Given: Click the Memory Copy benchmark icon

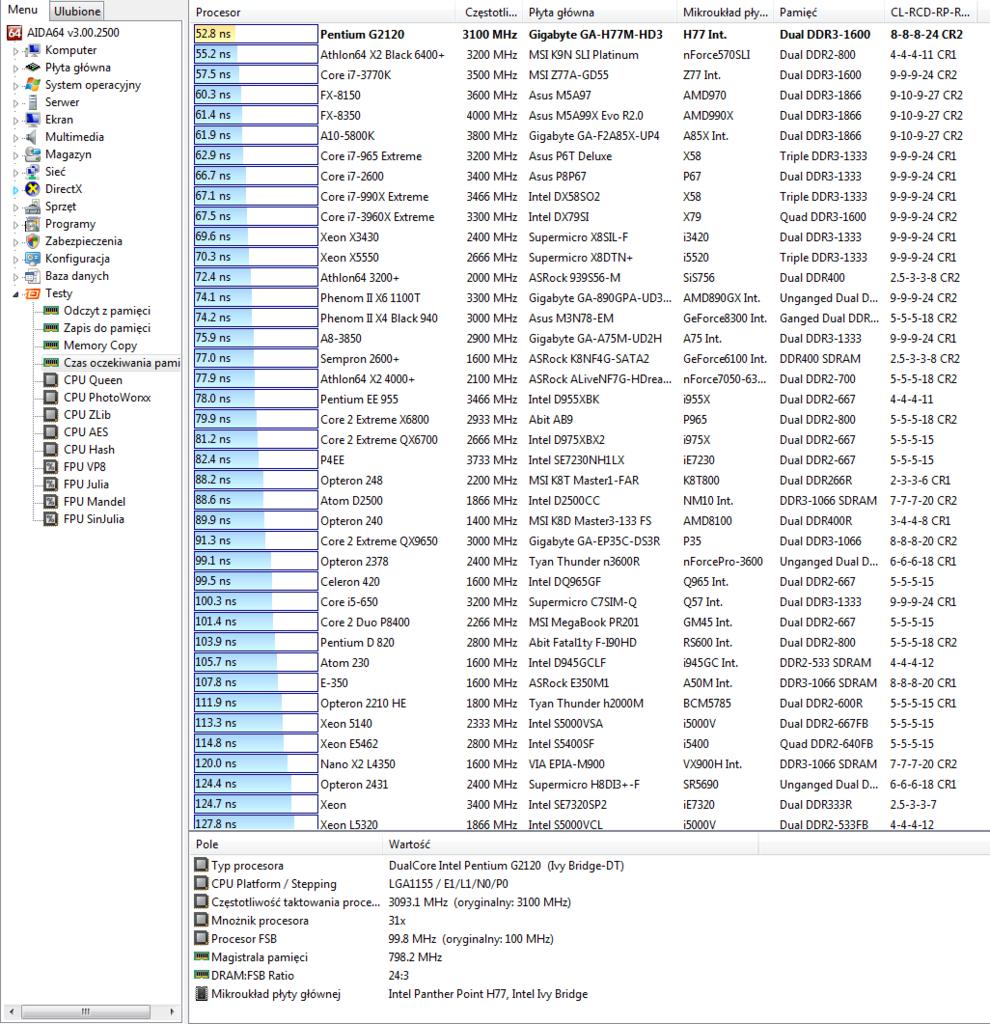Looking at the screenshot, I should 51,345.
